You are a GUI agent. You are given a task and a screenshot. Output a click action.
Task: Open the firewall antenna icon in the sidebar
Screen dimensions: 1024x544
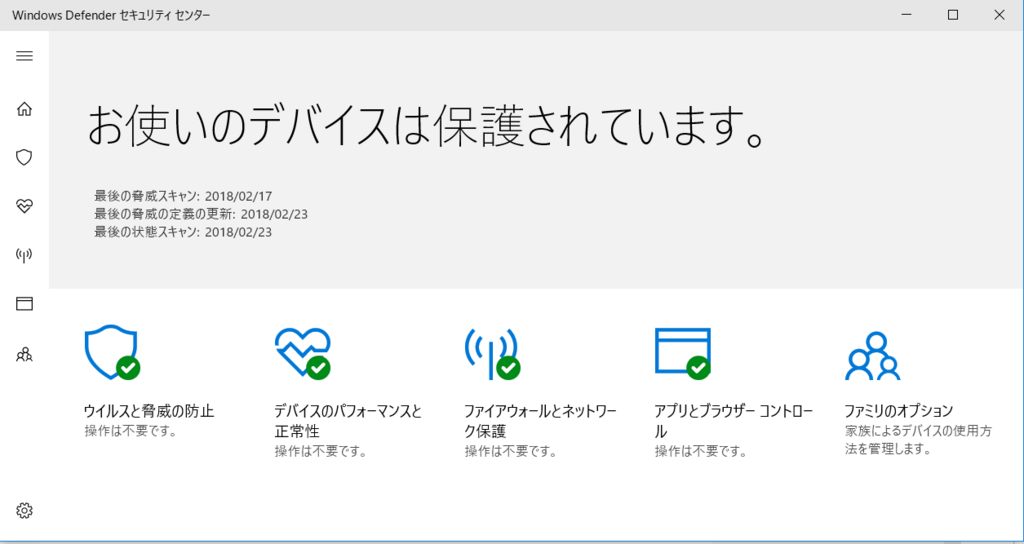[24, 255]
